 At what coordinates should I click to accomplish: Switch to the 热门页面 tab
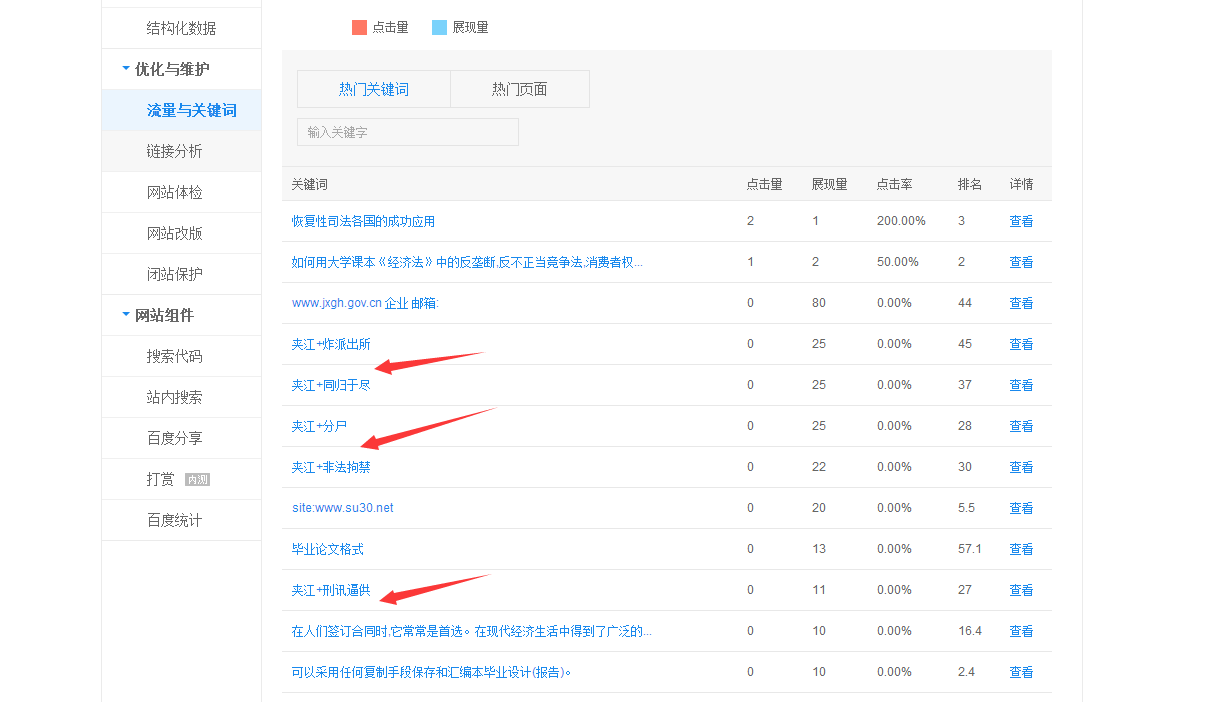[519, 89]
